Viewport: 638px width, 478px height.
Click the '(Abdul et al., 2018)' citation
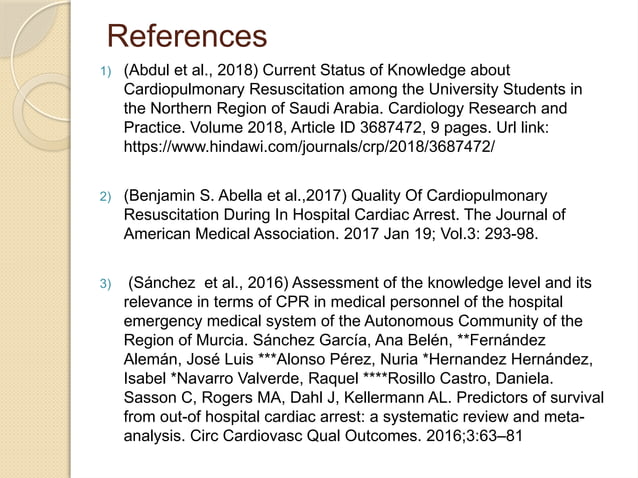(191, 70)
